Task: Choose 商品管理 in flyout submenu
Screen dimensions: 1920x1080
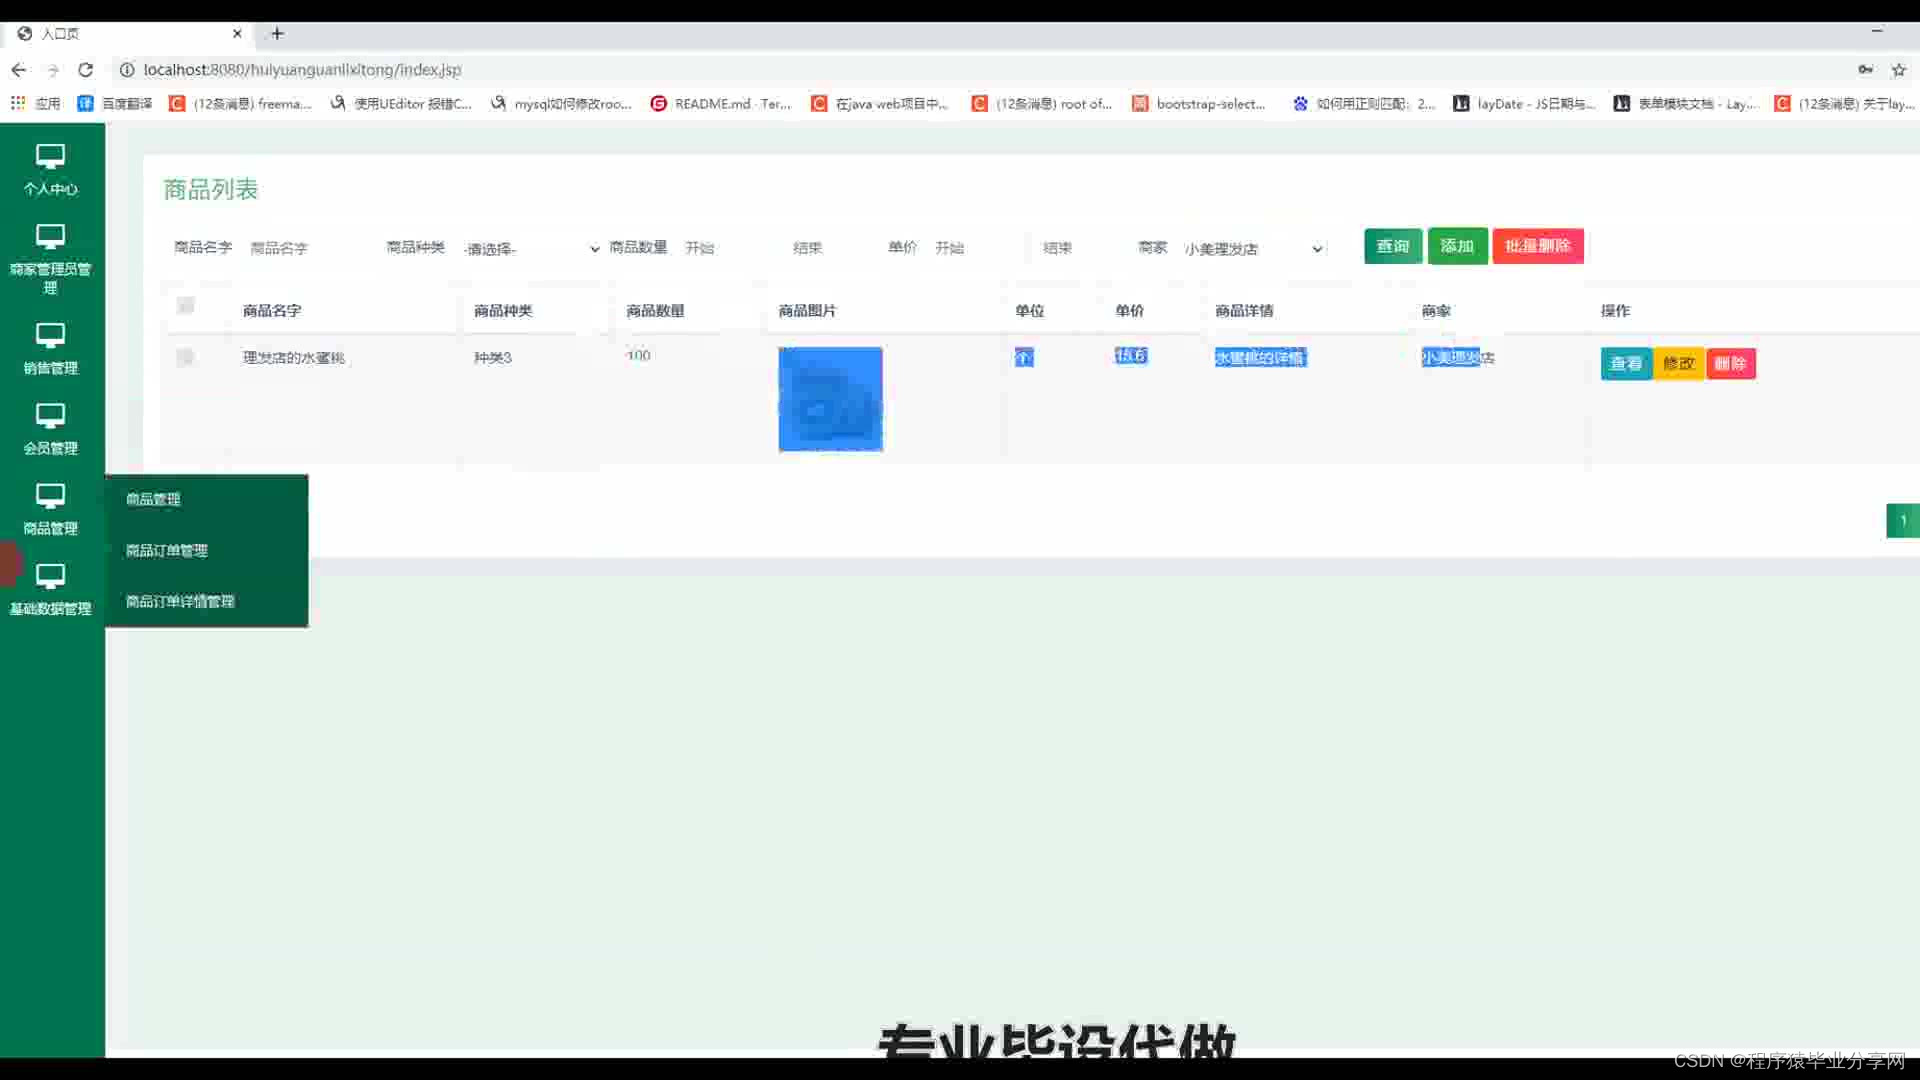Action: coord(153,499)
